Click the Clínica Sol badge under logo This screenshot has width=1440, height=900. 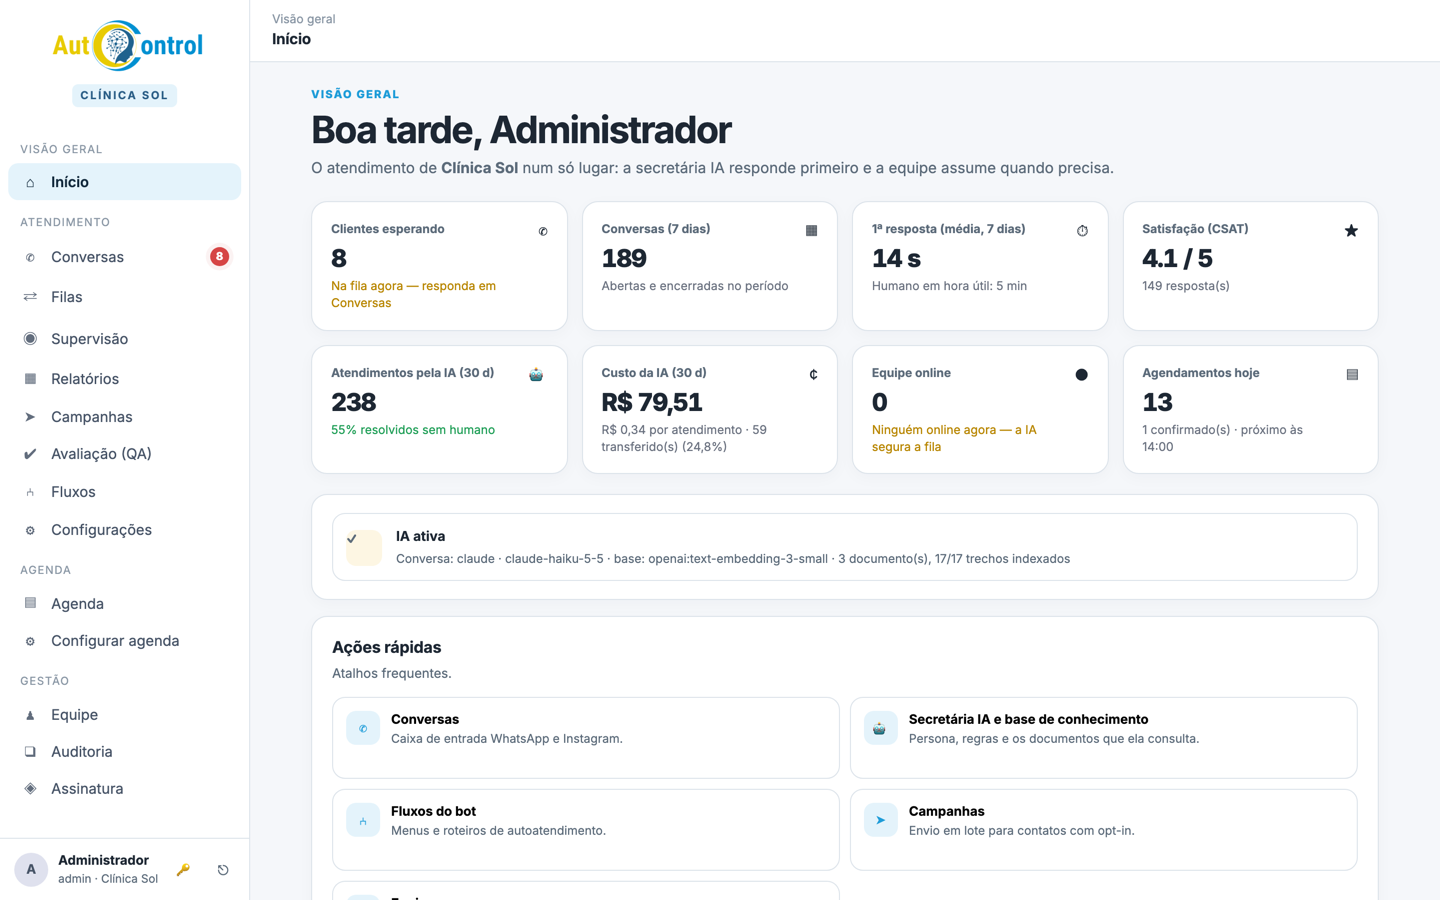[124, 96]
